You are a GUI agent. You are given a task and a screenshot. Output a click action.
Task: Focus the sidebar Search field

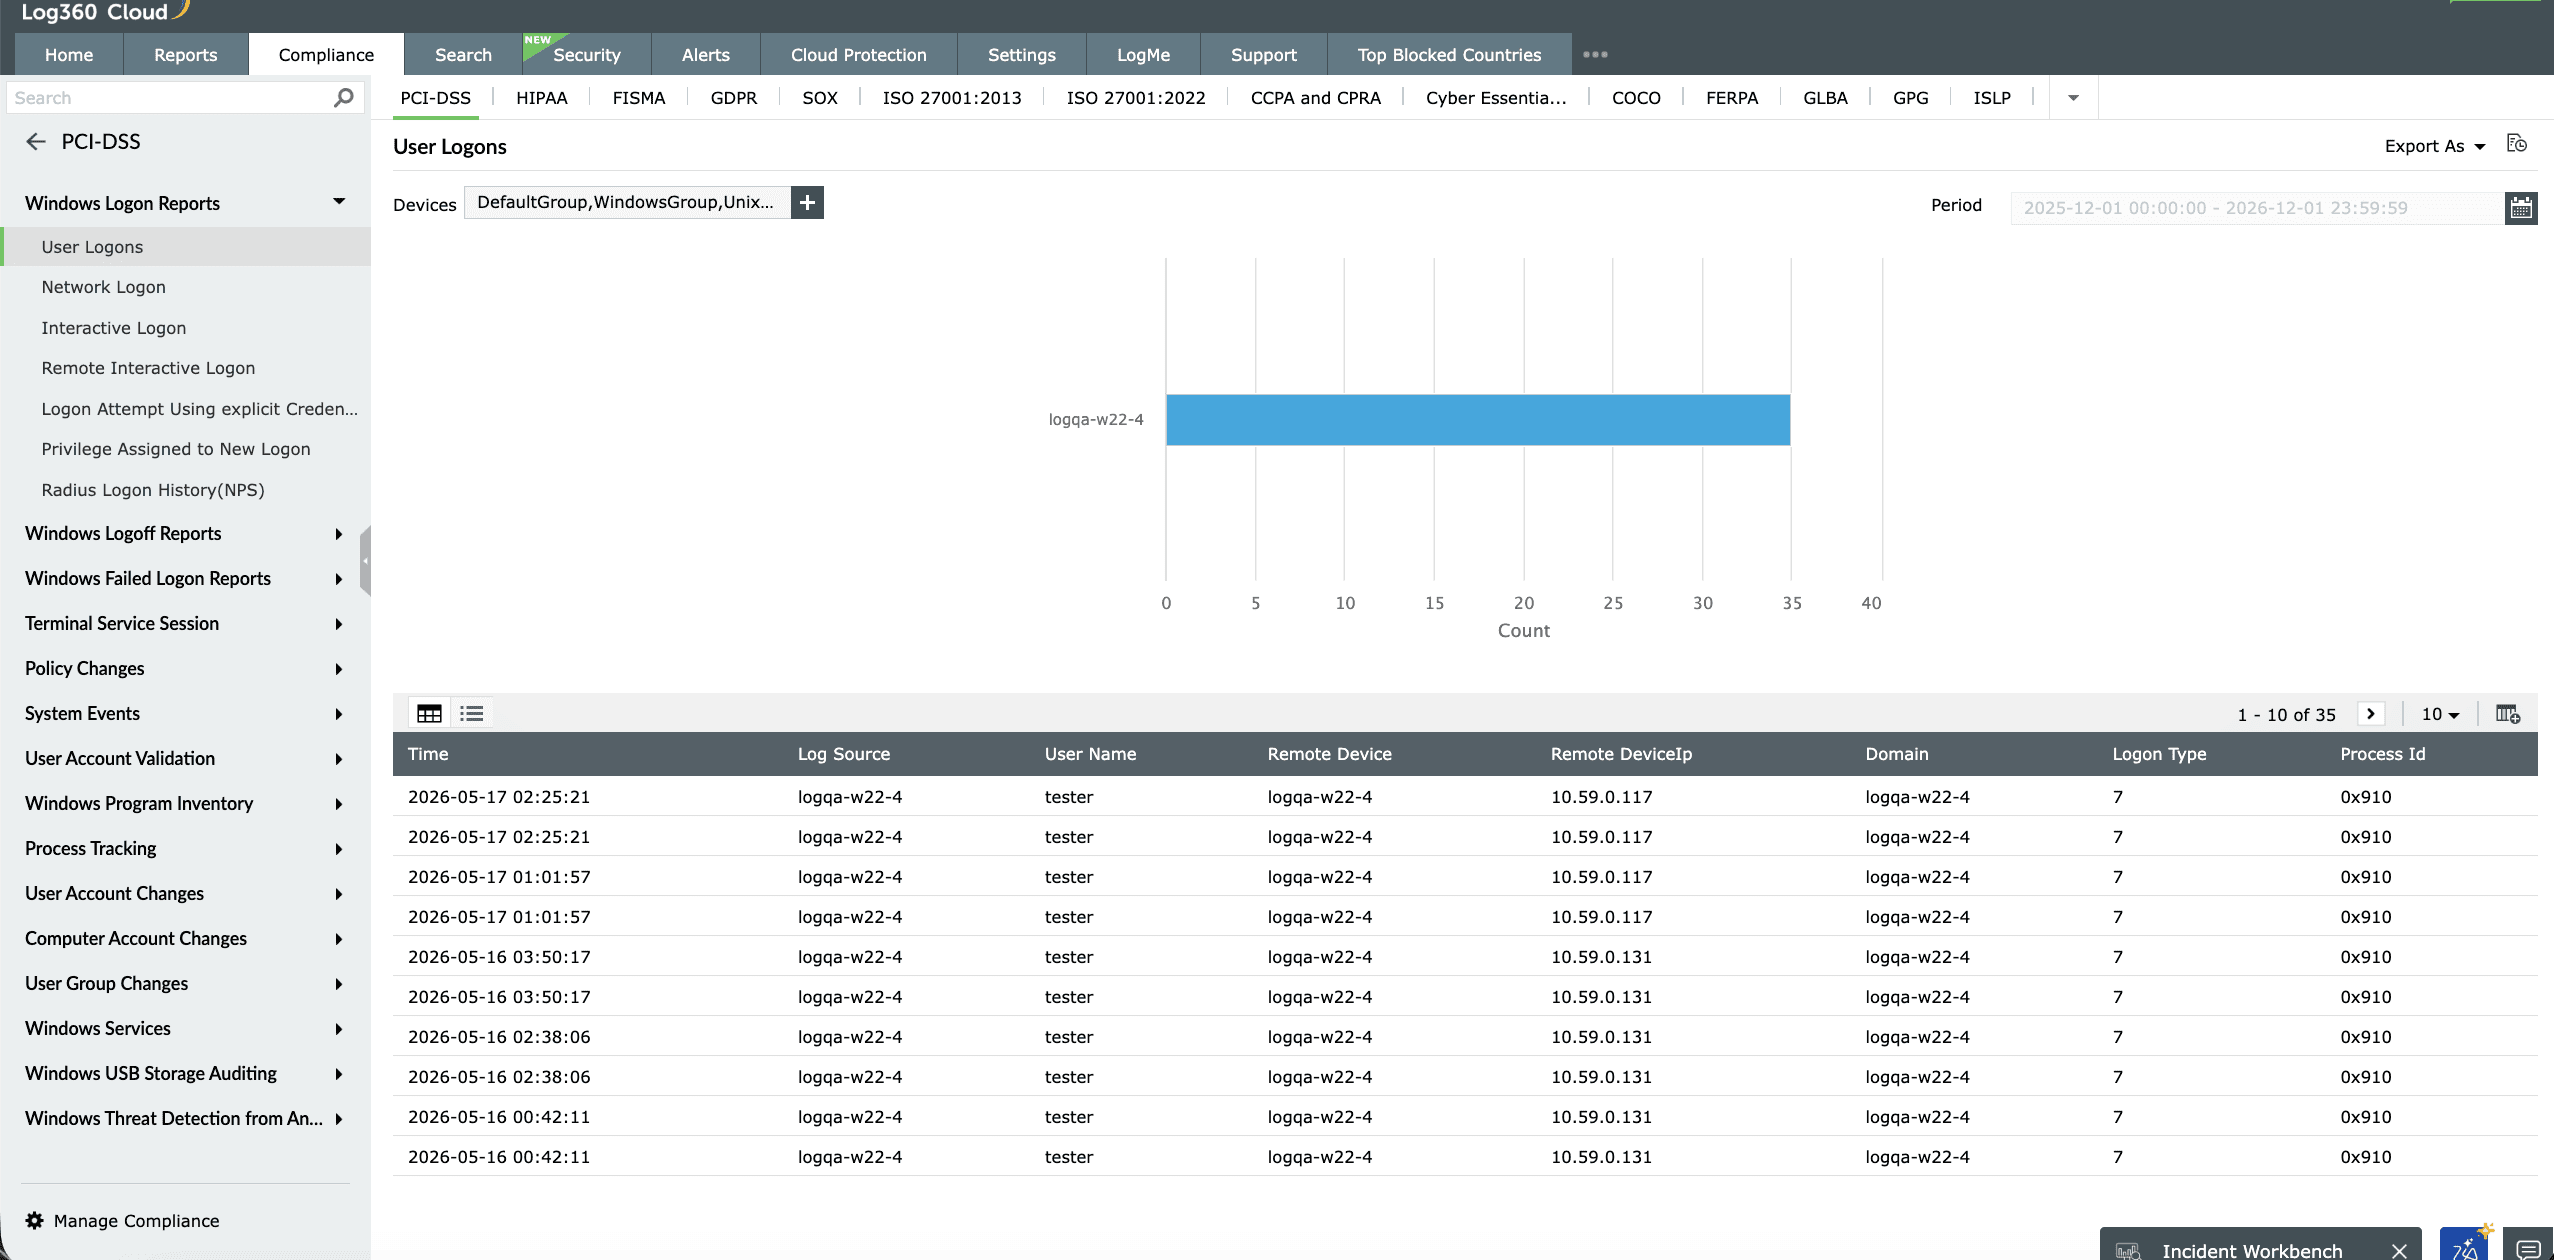170,98
